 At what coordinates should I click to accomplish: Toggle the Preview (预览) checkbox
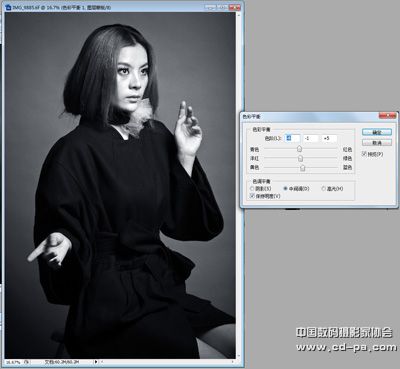[364, 154]
